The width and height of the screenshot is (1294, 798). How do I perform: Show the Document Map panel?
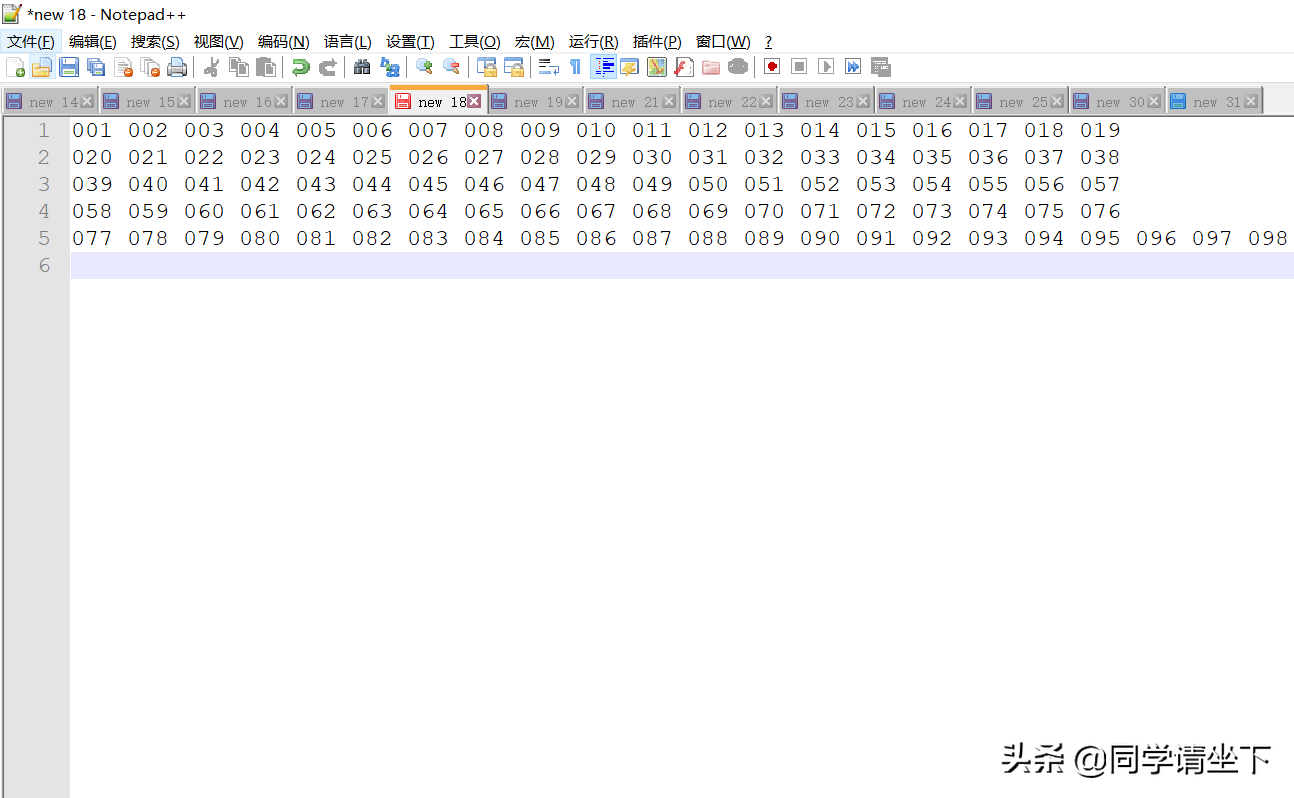656,67
